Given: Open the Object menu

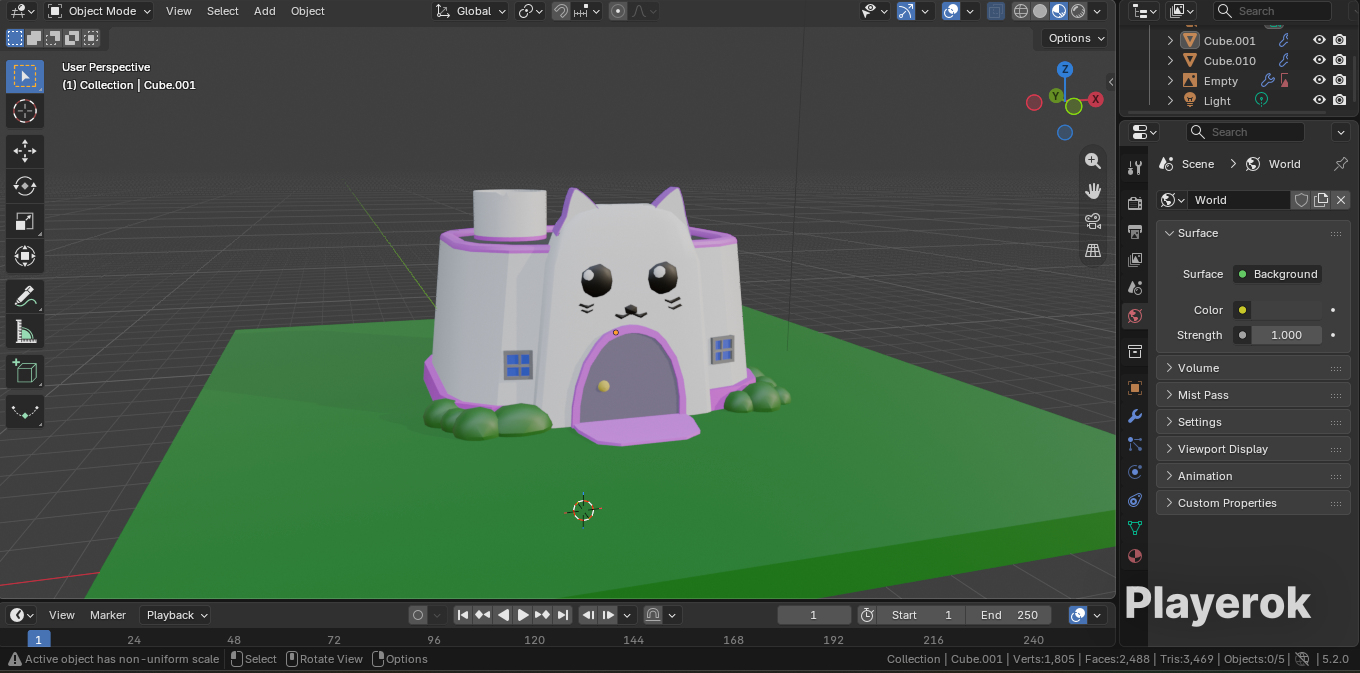Looking at the screenshot, I should tap(308, 11).
